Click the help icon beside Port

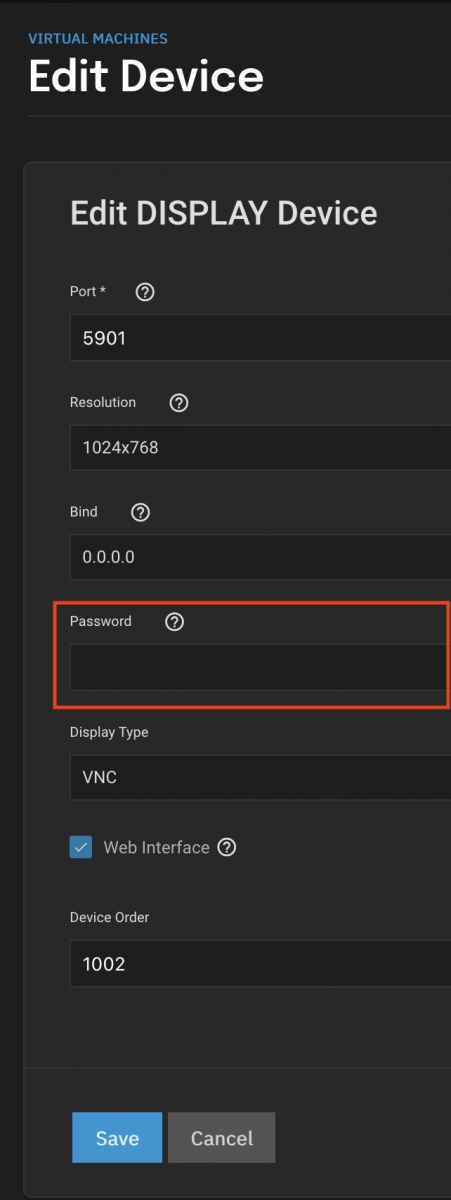click(145, 292)
